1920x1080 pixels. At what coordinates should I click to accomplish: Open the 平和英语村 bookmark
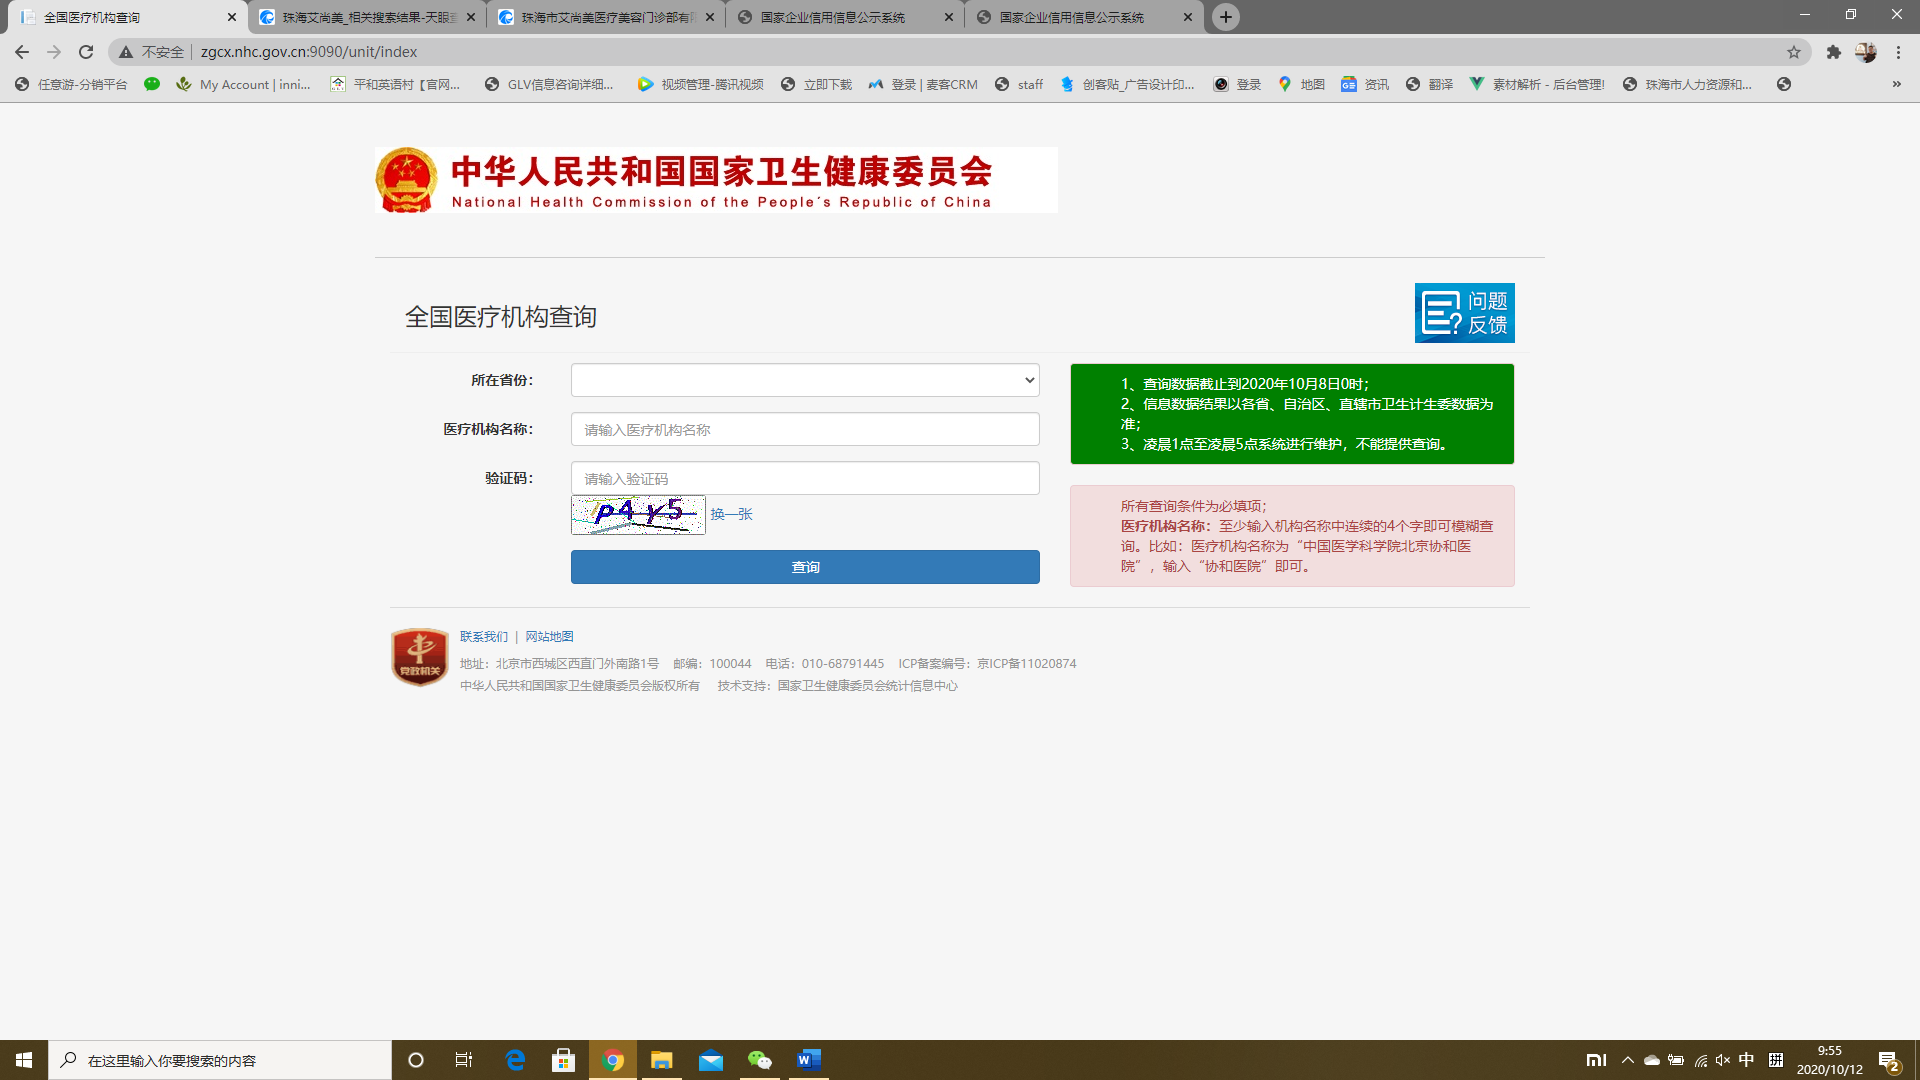(x=395, y=85)
